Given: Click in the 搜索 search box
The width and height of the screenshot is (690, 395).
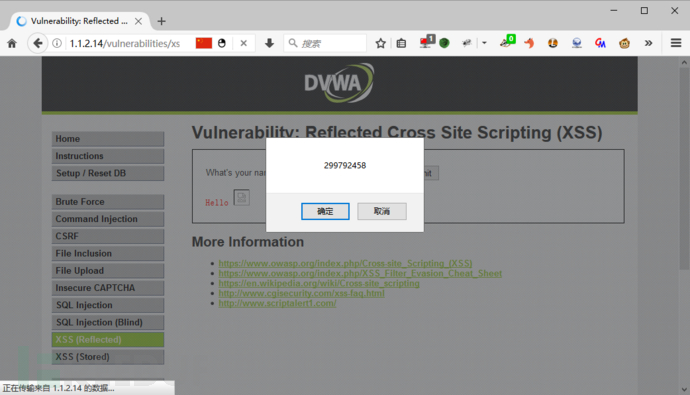Looking at the screenshot, I should (x=325, y=43).
